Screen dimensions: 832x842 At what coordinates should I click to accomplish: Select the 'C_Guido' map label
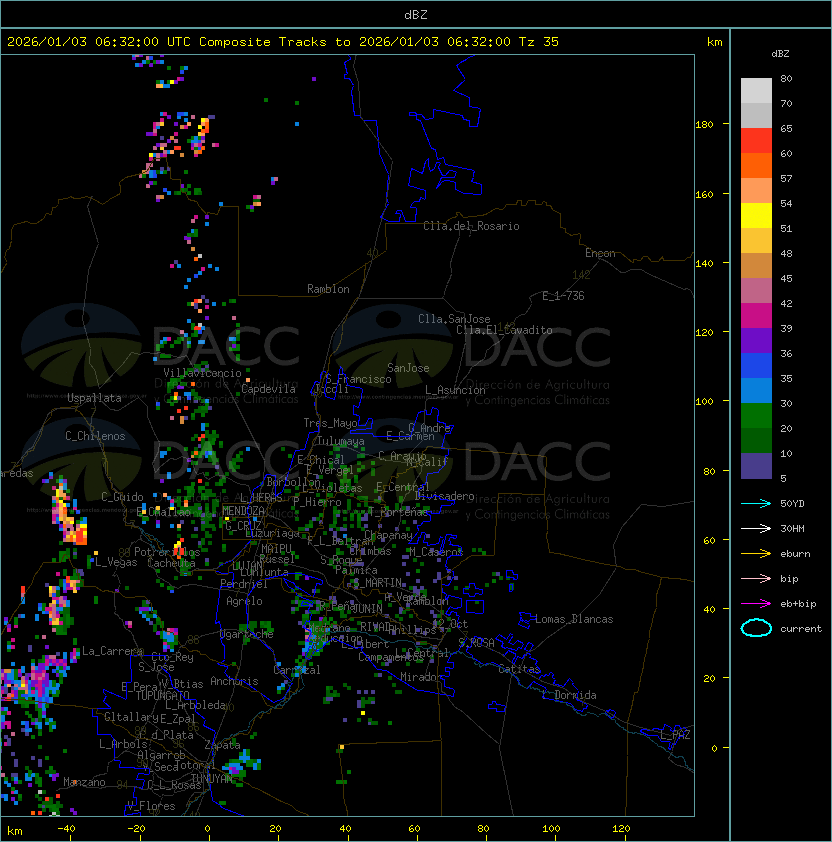click(122, 497)
